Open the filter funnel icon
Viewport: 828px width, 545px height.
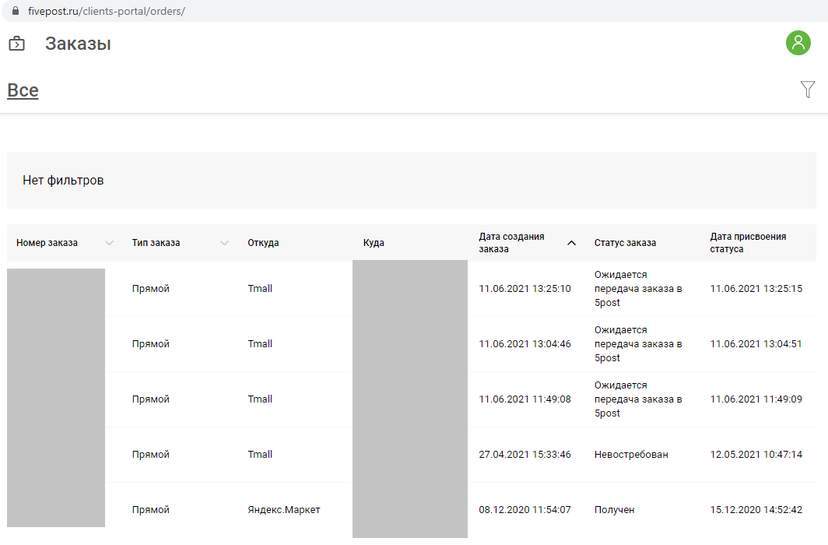pos(808,90)
